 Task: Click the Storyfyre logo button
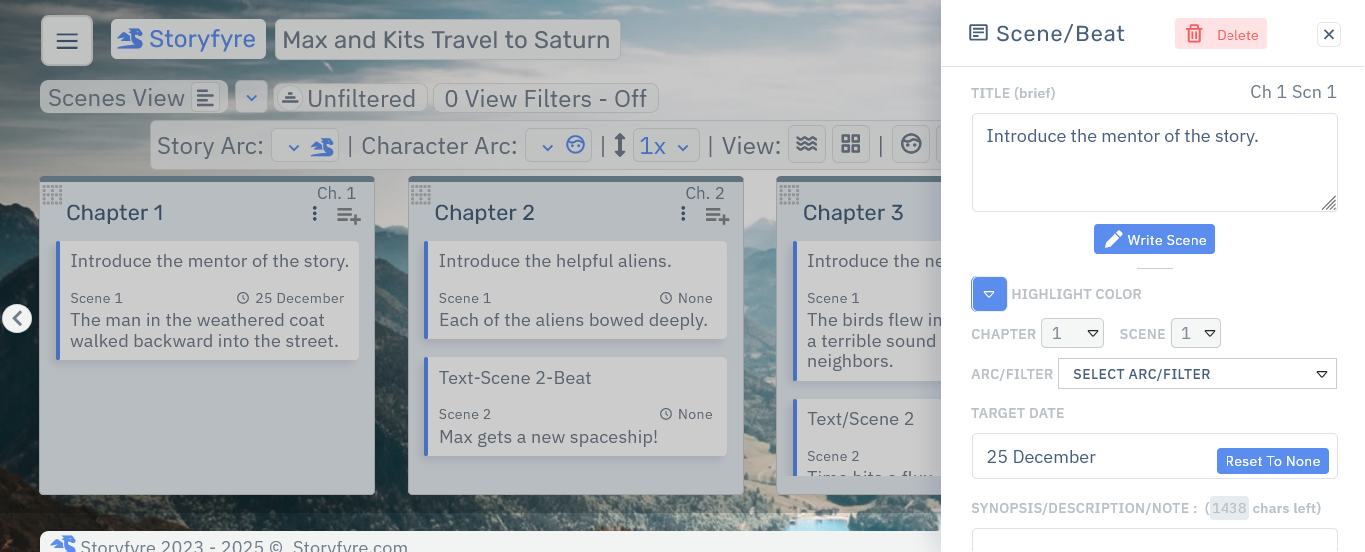[188, 40]
